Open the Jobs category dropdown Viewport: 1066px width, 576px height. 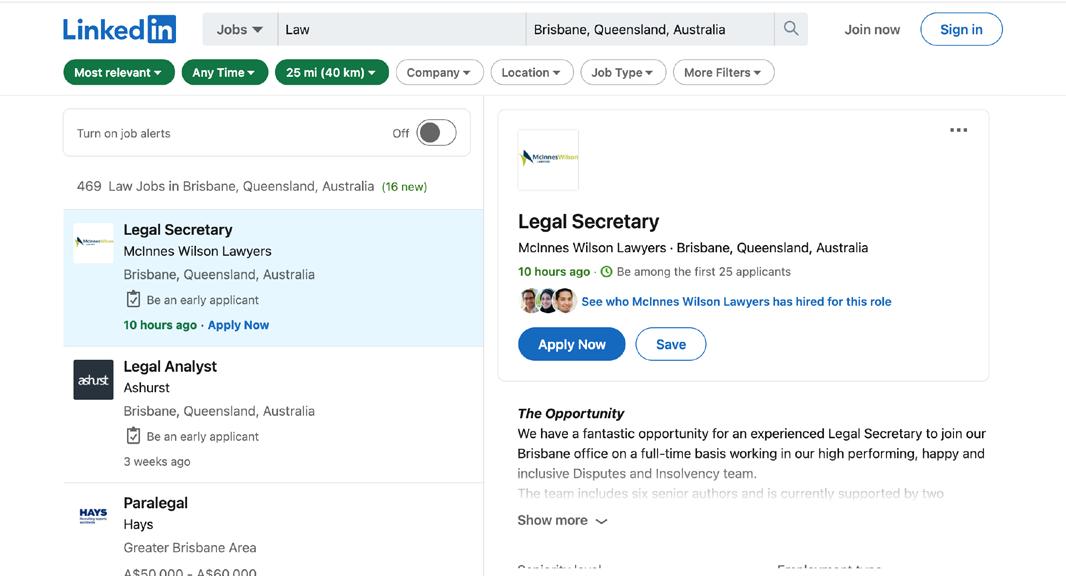coord(240,30)
